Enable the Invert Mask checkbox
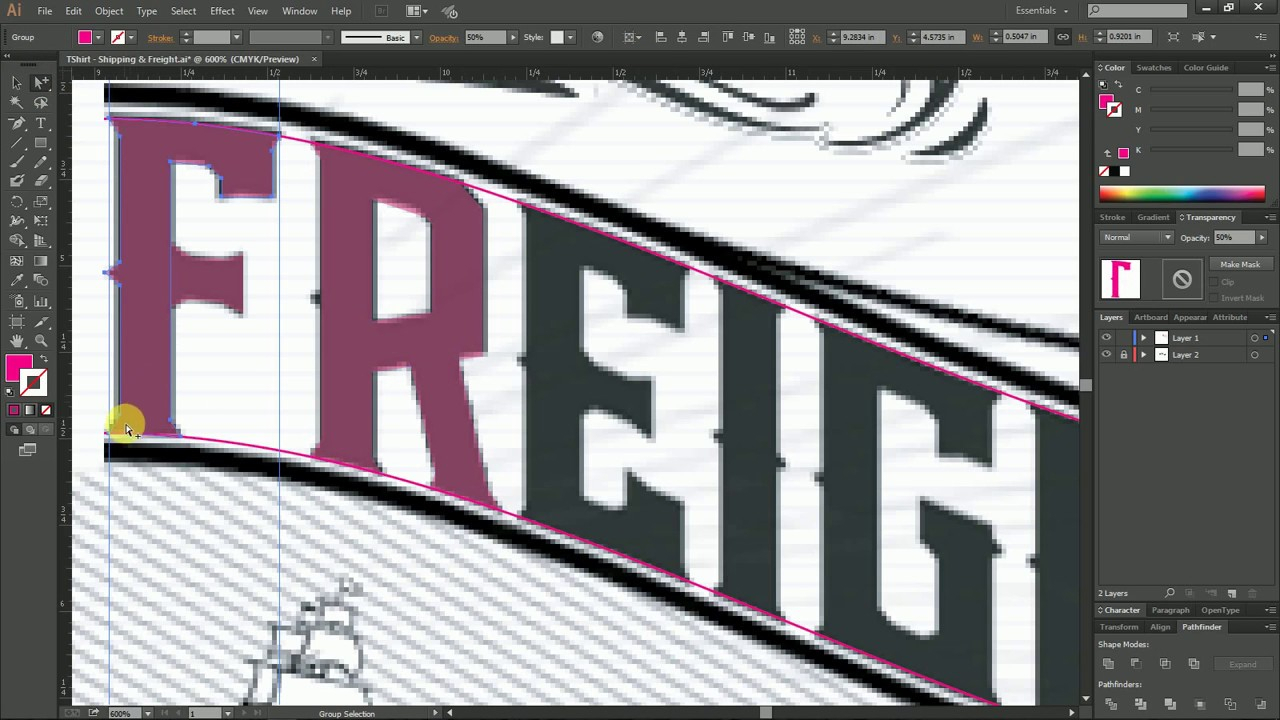Screen dimensions: 1280x720 pos(1214,298)
